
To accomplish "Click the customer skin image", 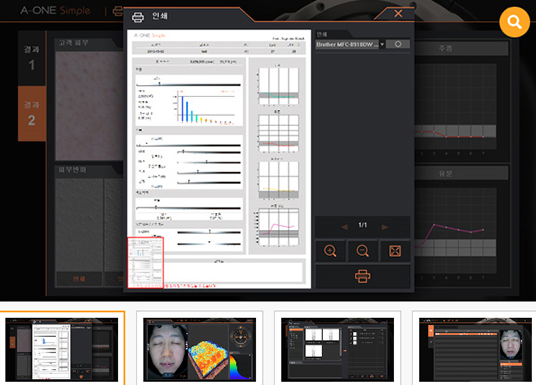I will click(x=90, y=106).
